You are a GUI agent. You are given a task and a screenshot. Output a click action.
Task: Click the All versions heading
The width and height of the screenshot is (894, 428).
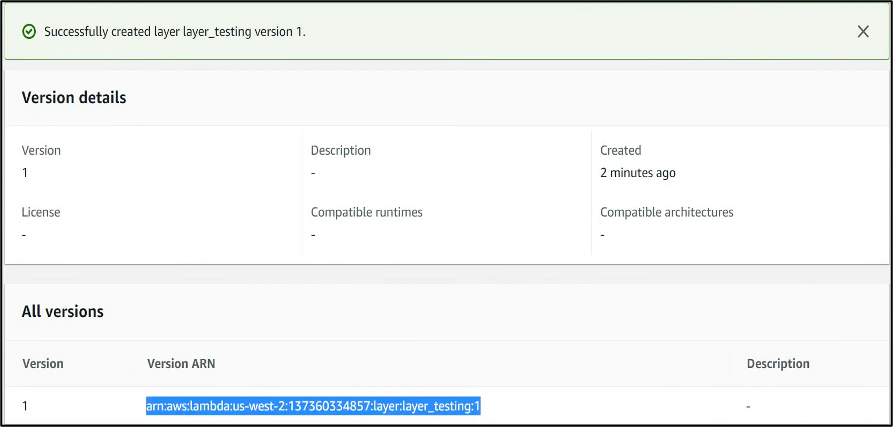click(x=63, y=311)
